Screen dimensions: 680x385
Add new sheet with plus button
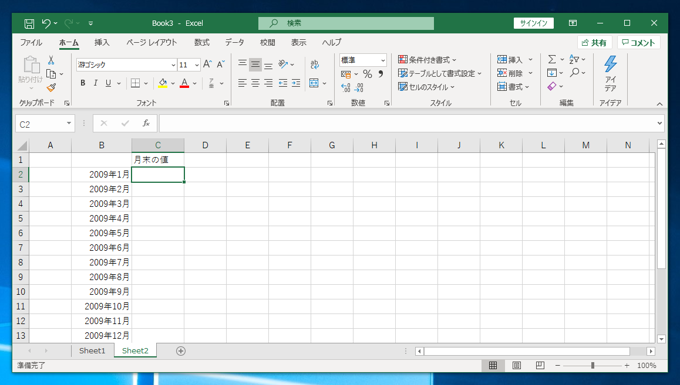click(x=181, y=351)
